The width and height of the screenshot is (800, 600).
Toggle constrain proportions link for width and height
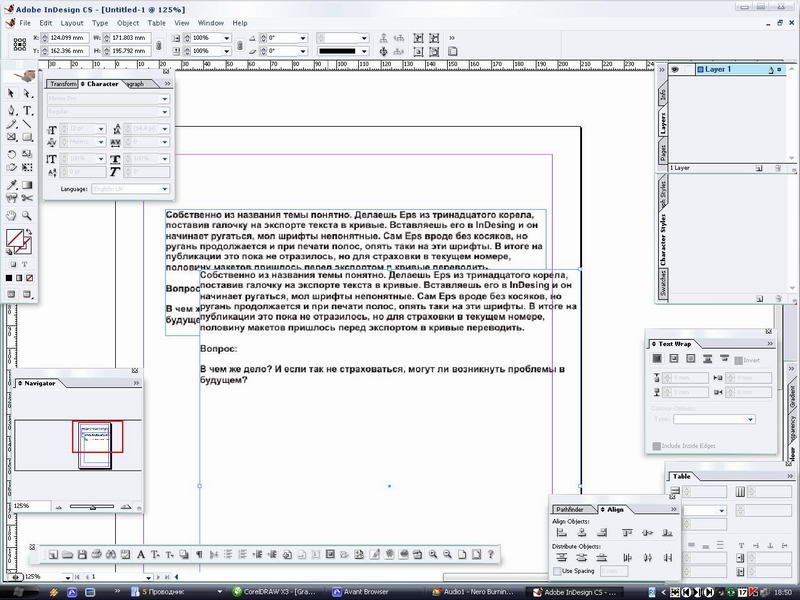click(159, 45)
